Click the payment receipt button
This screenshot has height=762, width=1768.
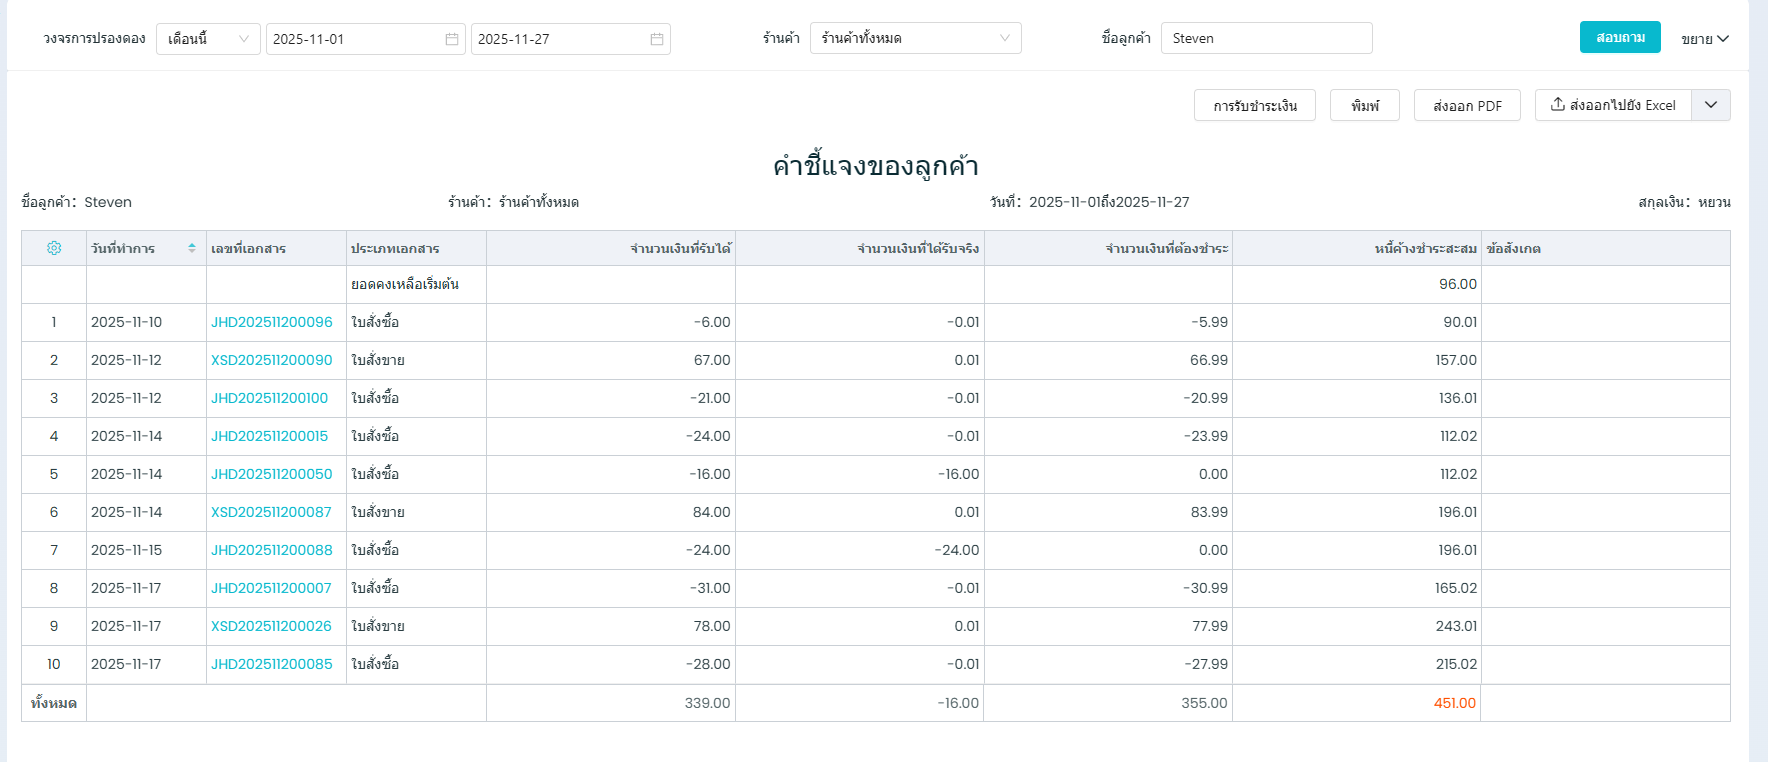pyautogui.click(x=1254, y=105)
